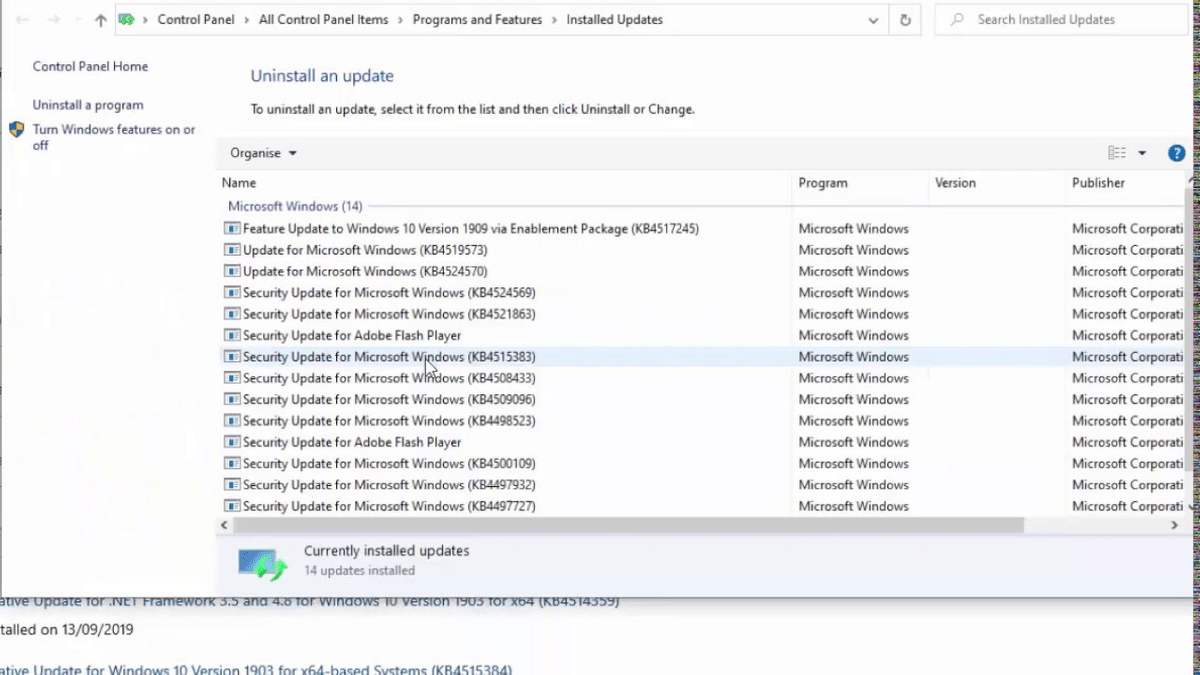Click chevron after Control Panel in breadcrumb
Image resolution: width=1200 pixels, height=675 pixels.
246,20
